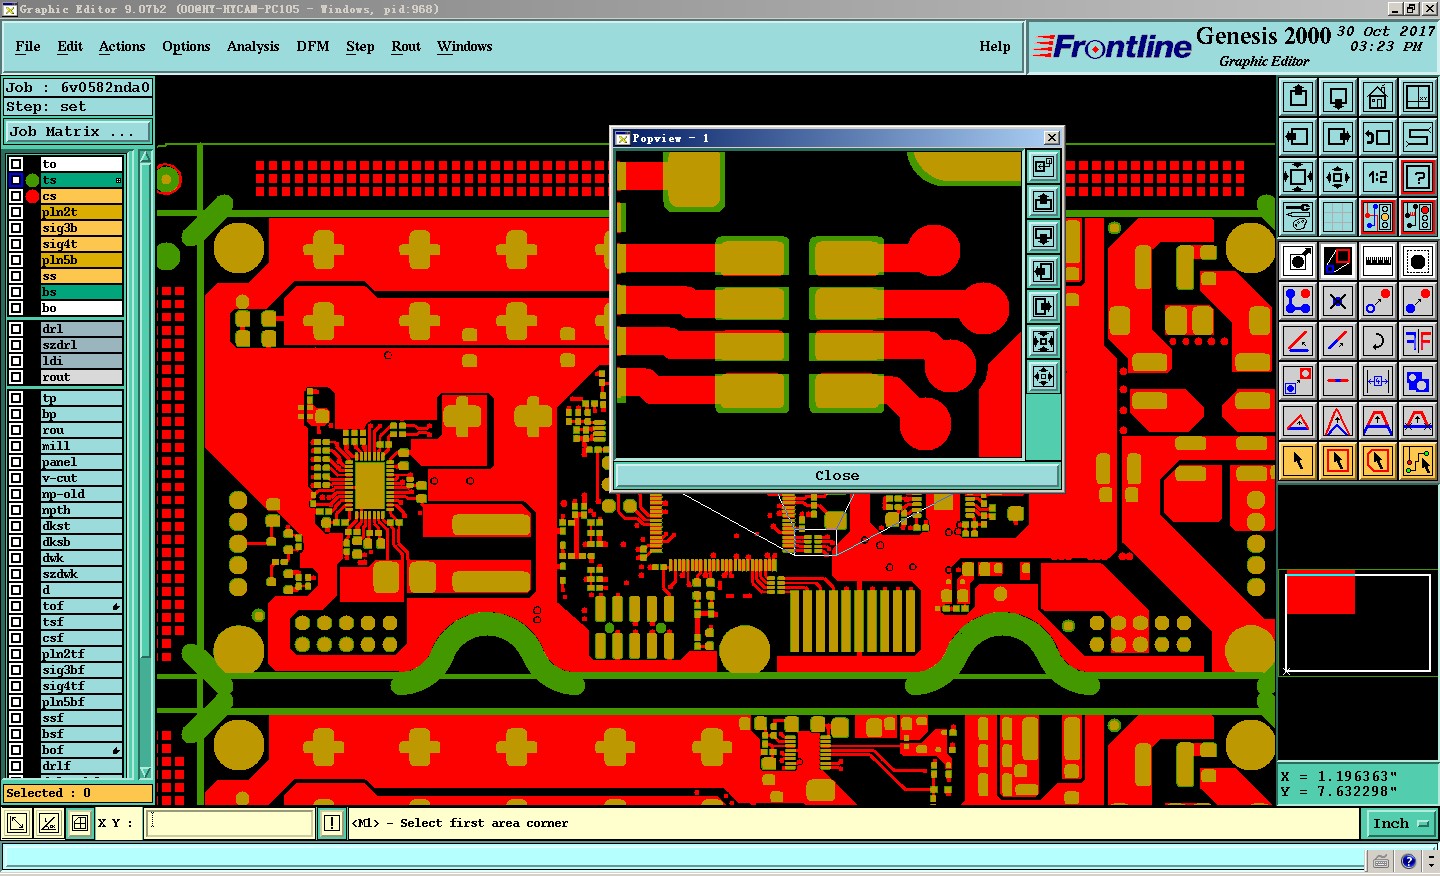Pan view left in the main toolbar
The height and width of the screenshot is (876, 1440).
[1298, 137]
